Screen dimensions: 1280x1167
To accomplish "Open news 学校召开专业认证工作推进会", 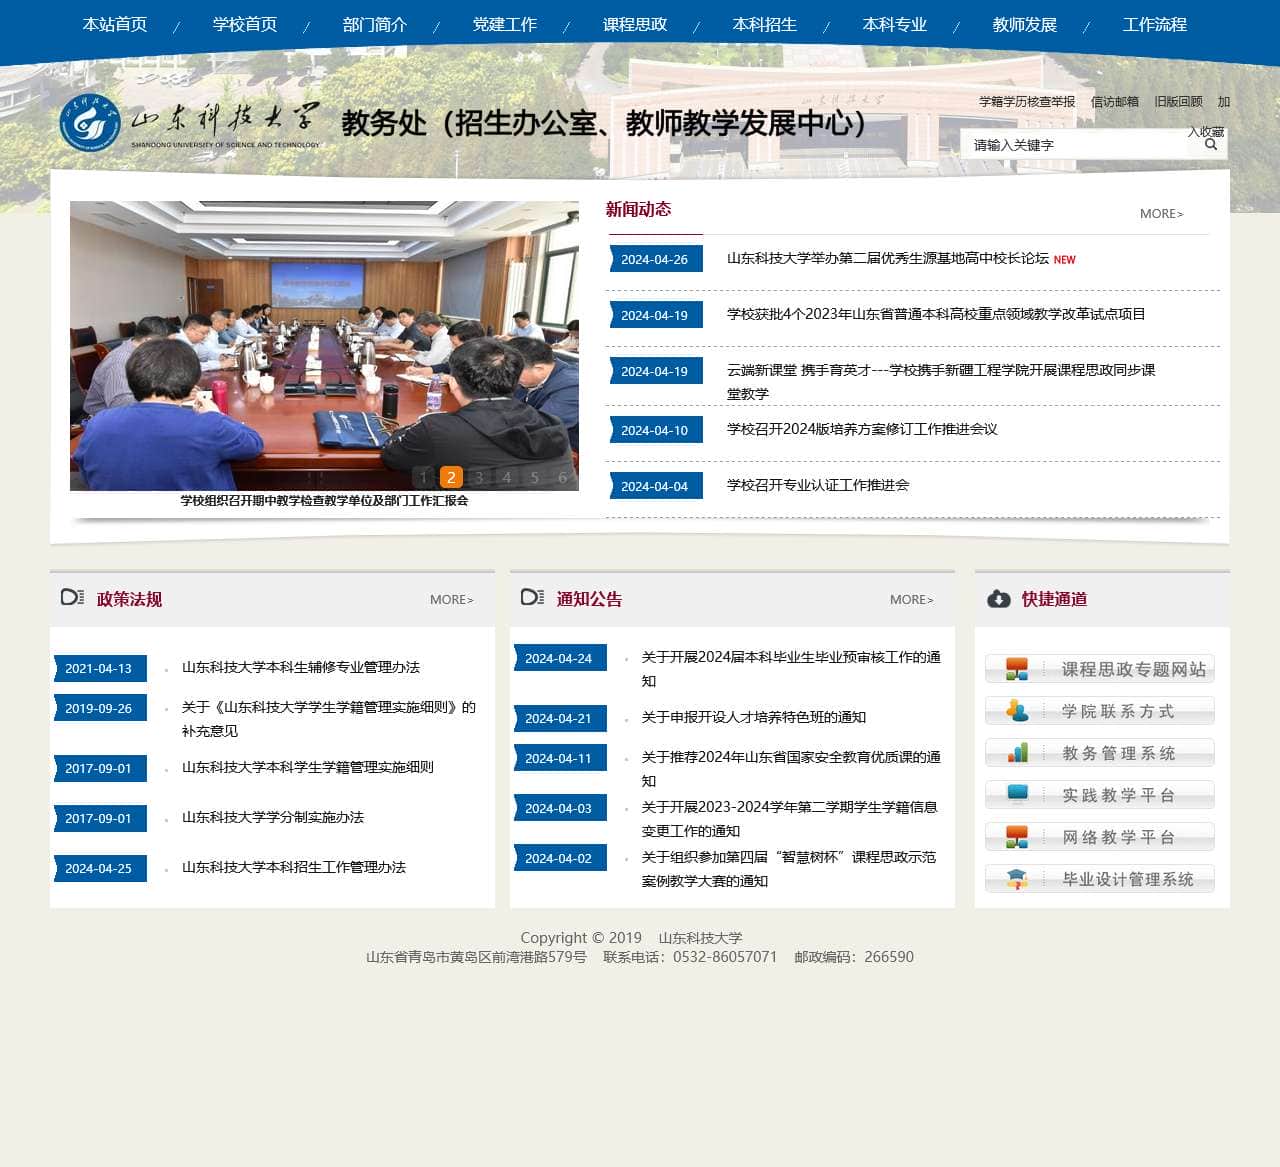I will click(818, 485).
